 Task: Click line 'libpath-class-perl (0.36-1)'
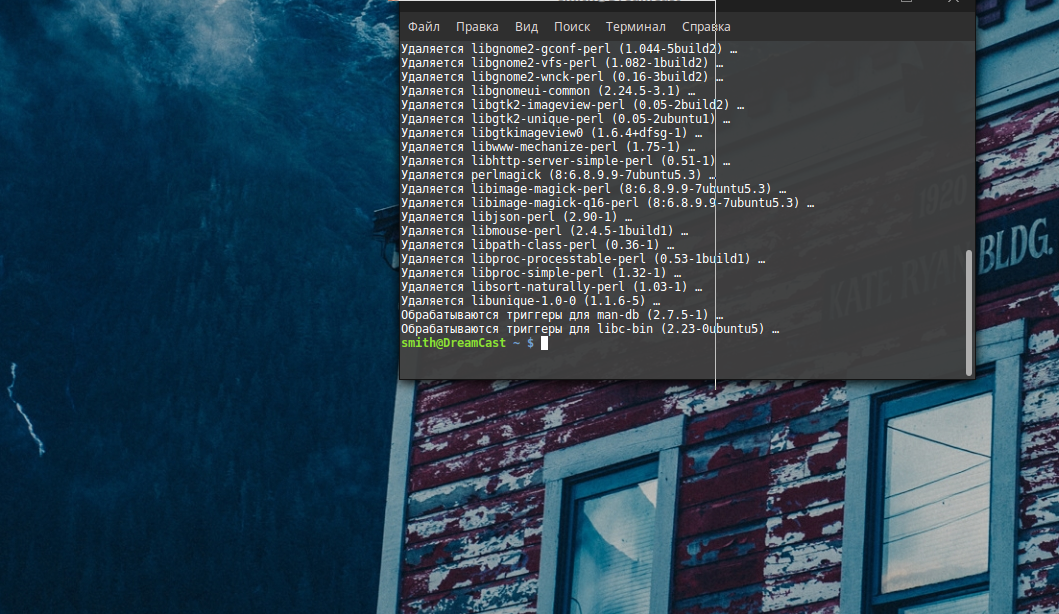tap(538, 245)
